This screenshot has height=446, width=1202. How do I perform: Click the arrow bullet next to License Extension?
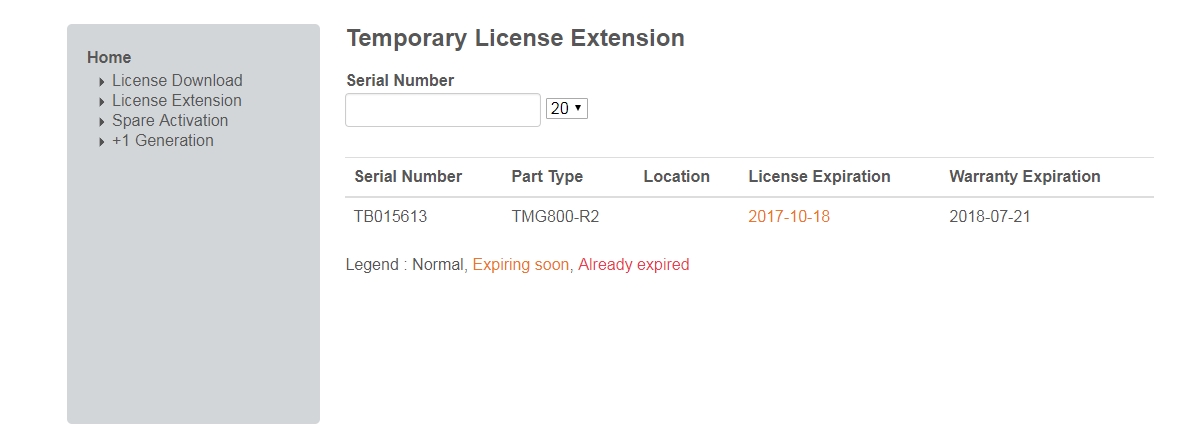[x=102, y=102]
